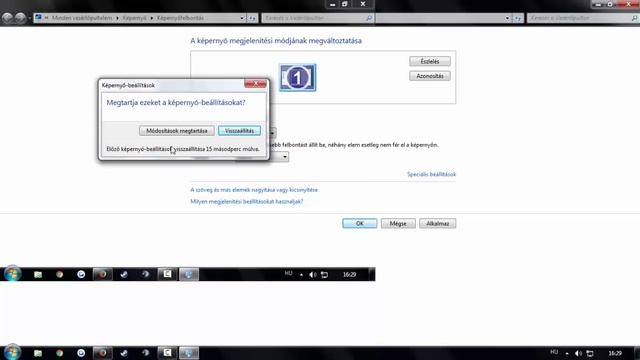Open the Speciális beállítások link
Screen dimensions: 640x360
[x=431, y=174]
